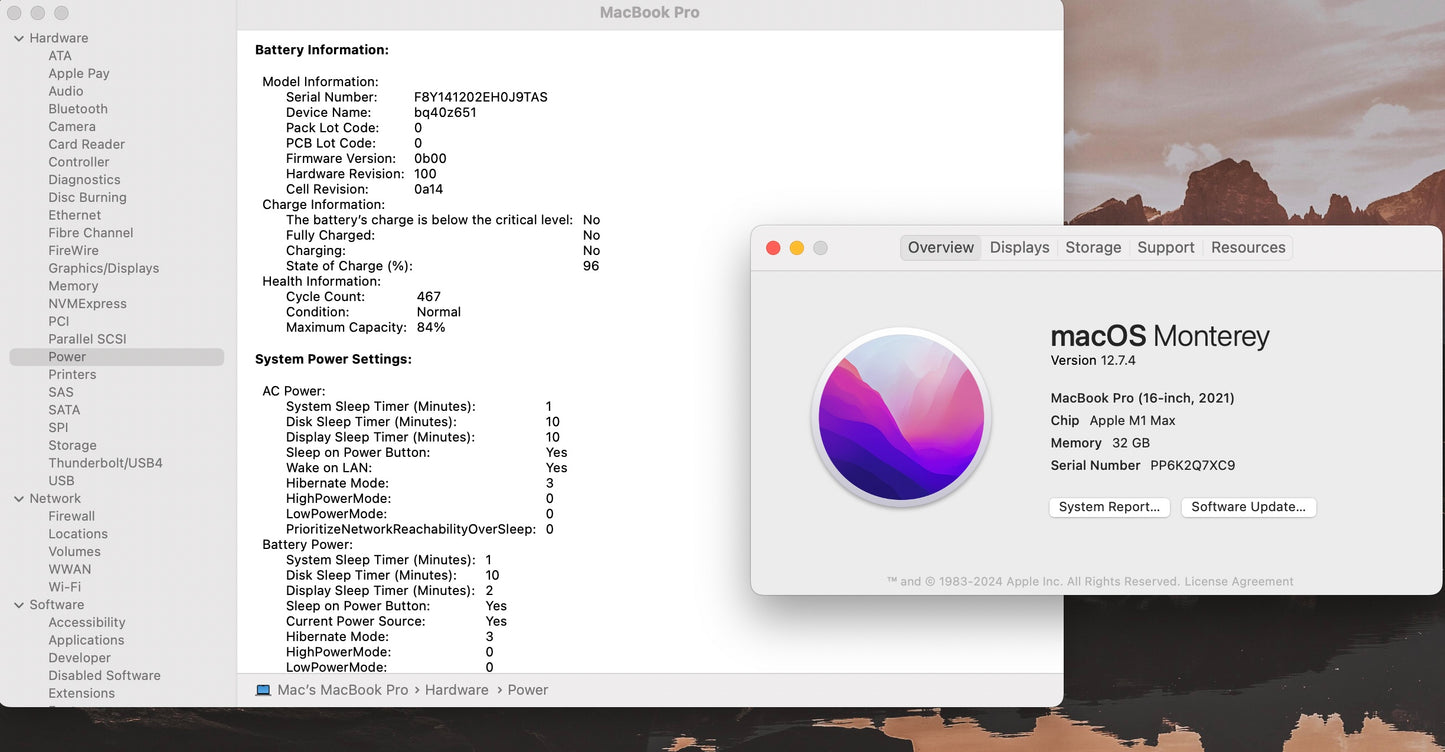Collapse the Hardware section

click(17, 37)
